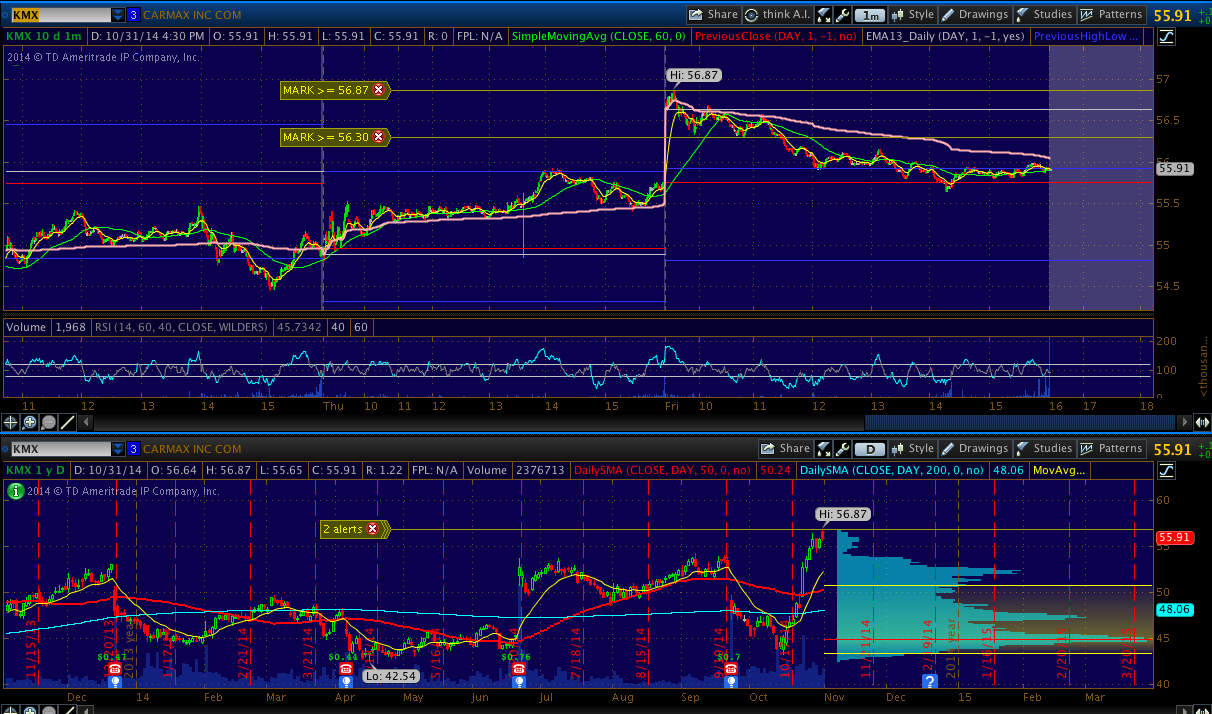Image resolution: width=1212 pixels, height=714 pixels.
Task: Select the trendline drawing tool icon
Action: pyautogui.click(x=67, y=422)
